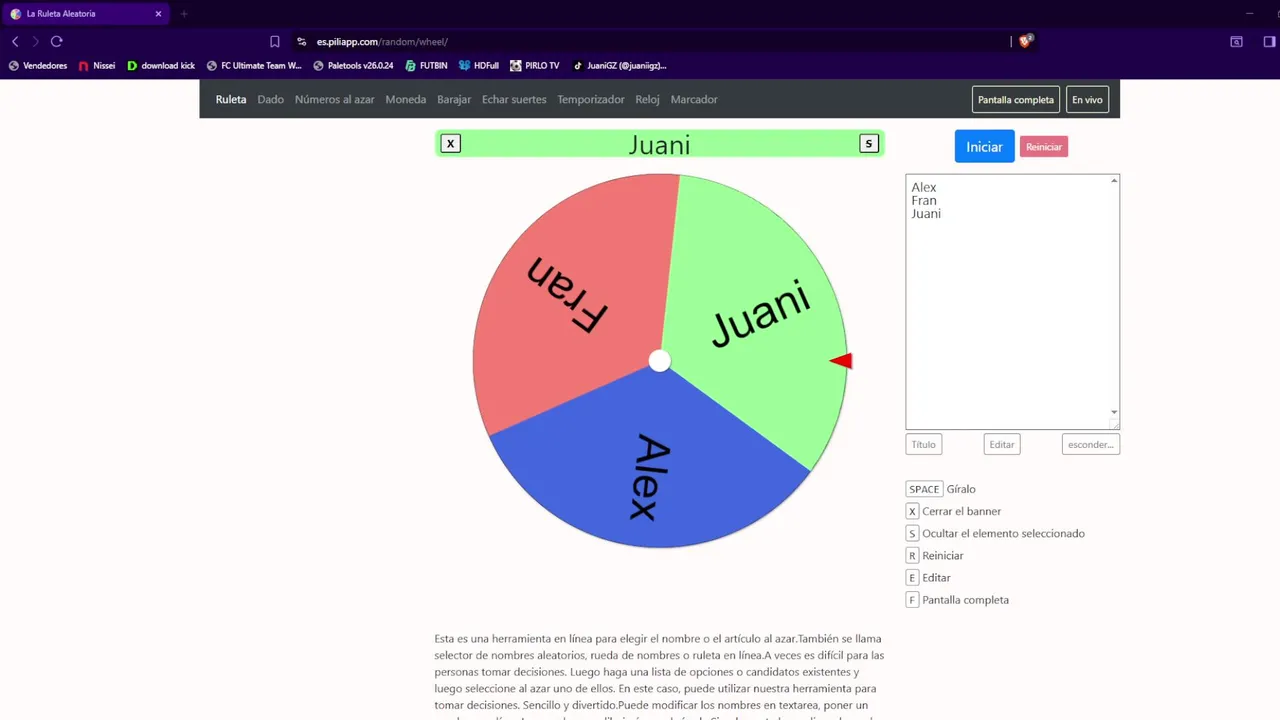Open the download kick bookmark

click(161, 66)
